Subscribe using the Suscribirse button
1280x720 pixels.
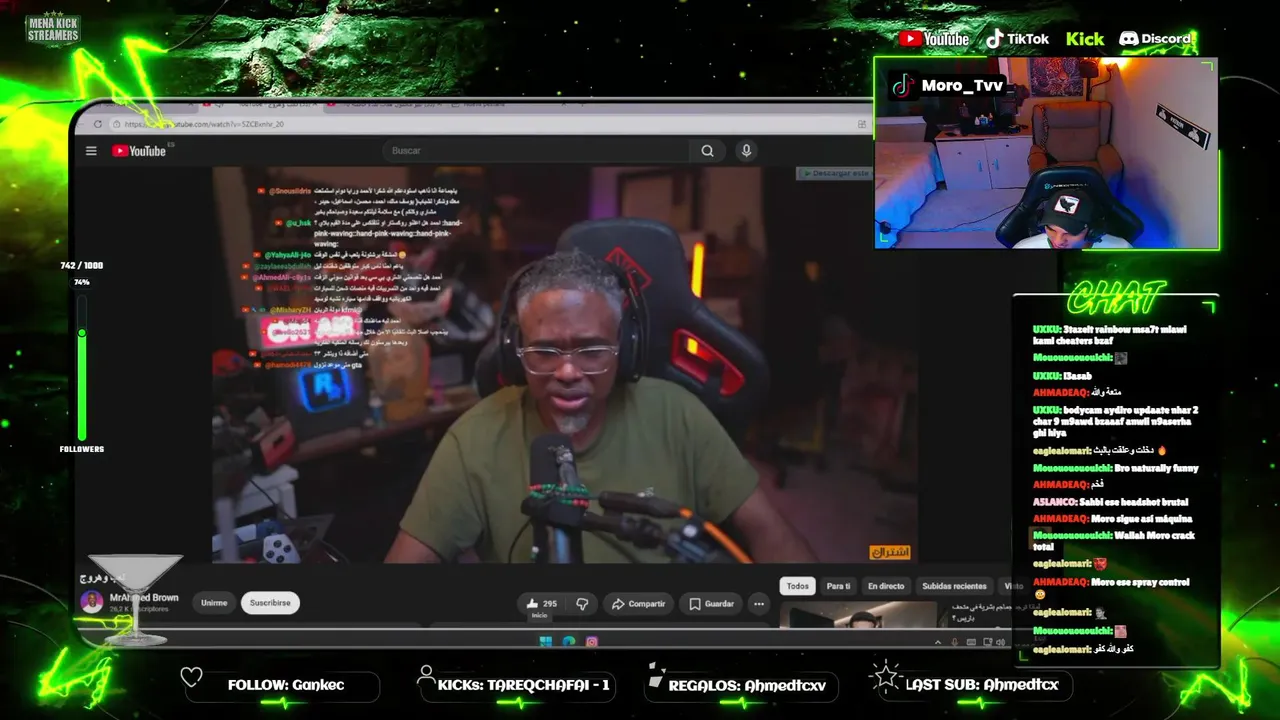coord(270,603)
